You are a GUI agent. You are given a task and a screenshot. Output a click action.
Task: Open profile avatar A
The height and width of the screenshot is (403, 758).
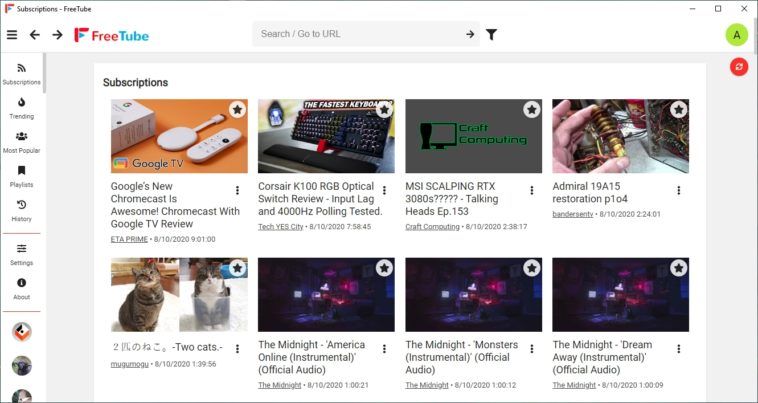[737, 35]
